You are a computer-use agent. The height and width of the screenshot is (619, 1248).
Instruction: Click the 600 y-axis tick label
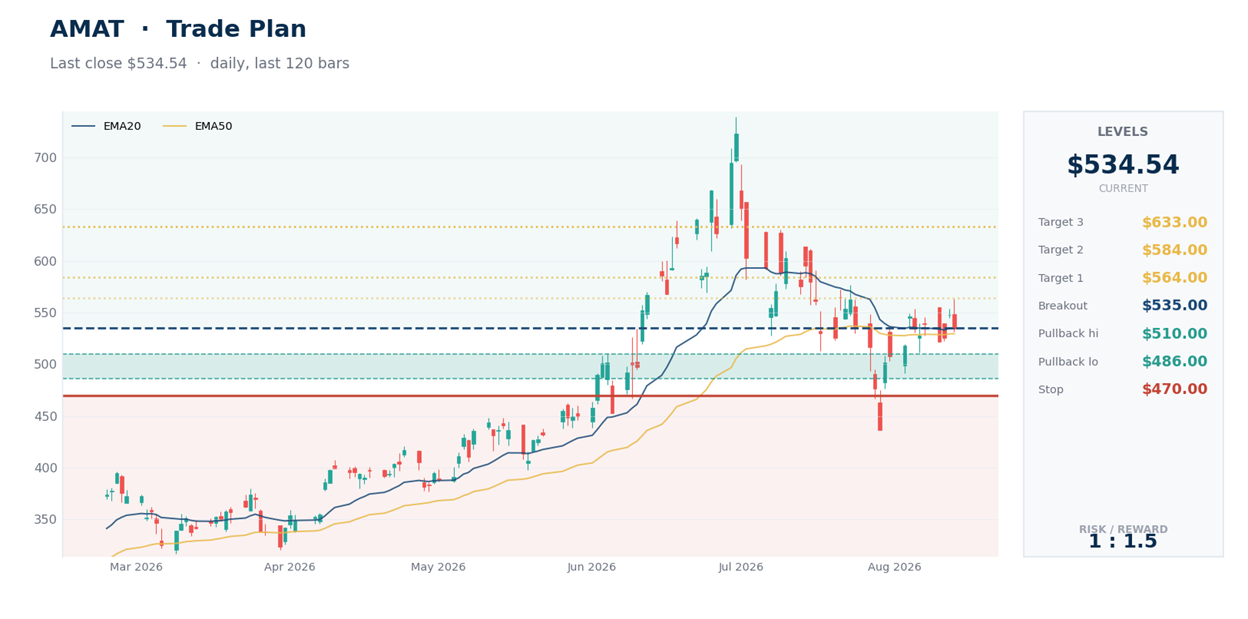46,261
